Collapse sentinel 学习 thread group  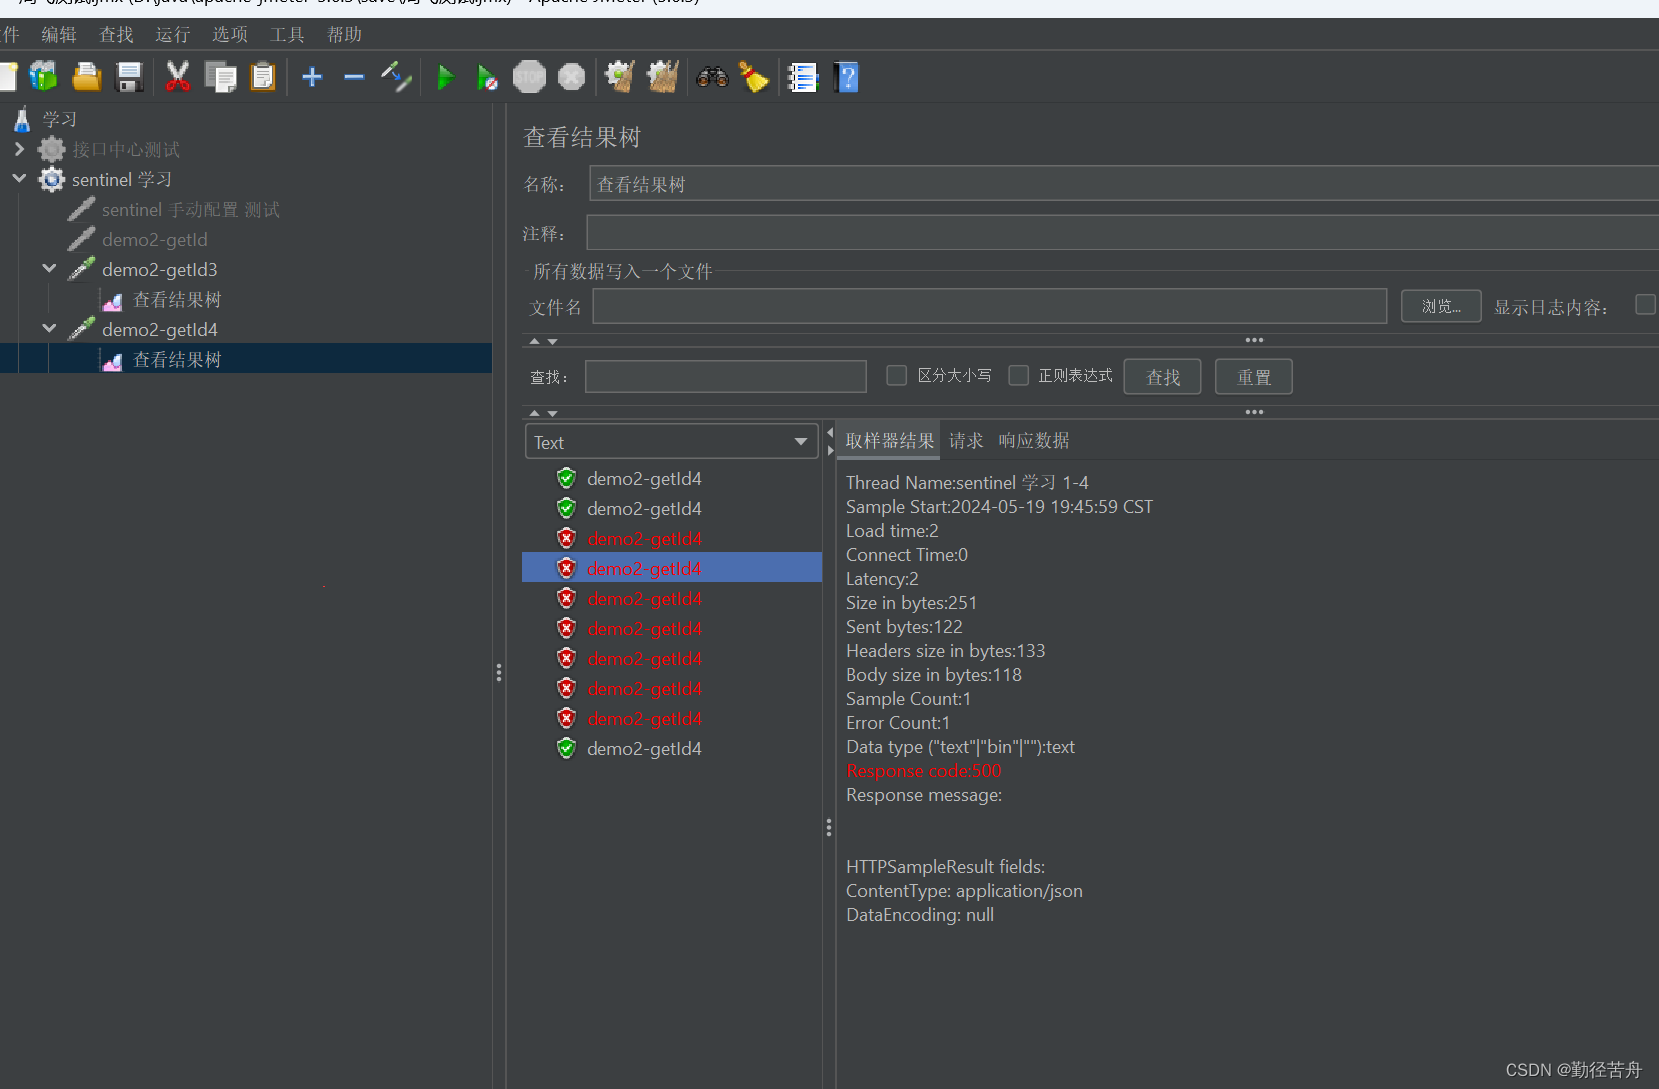19,179
